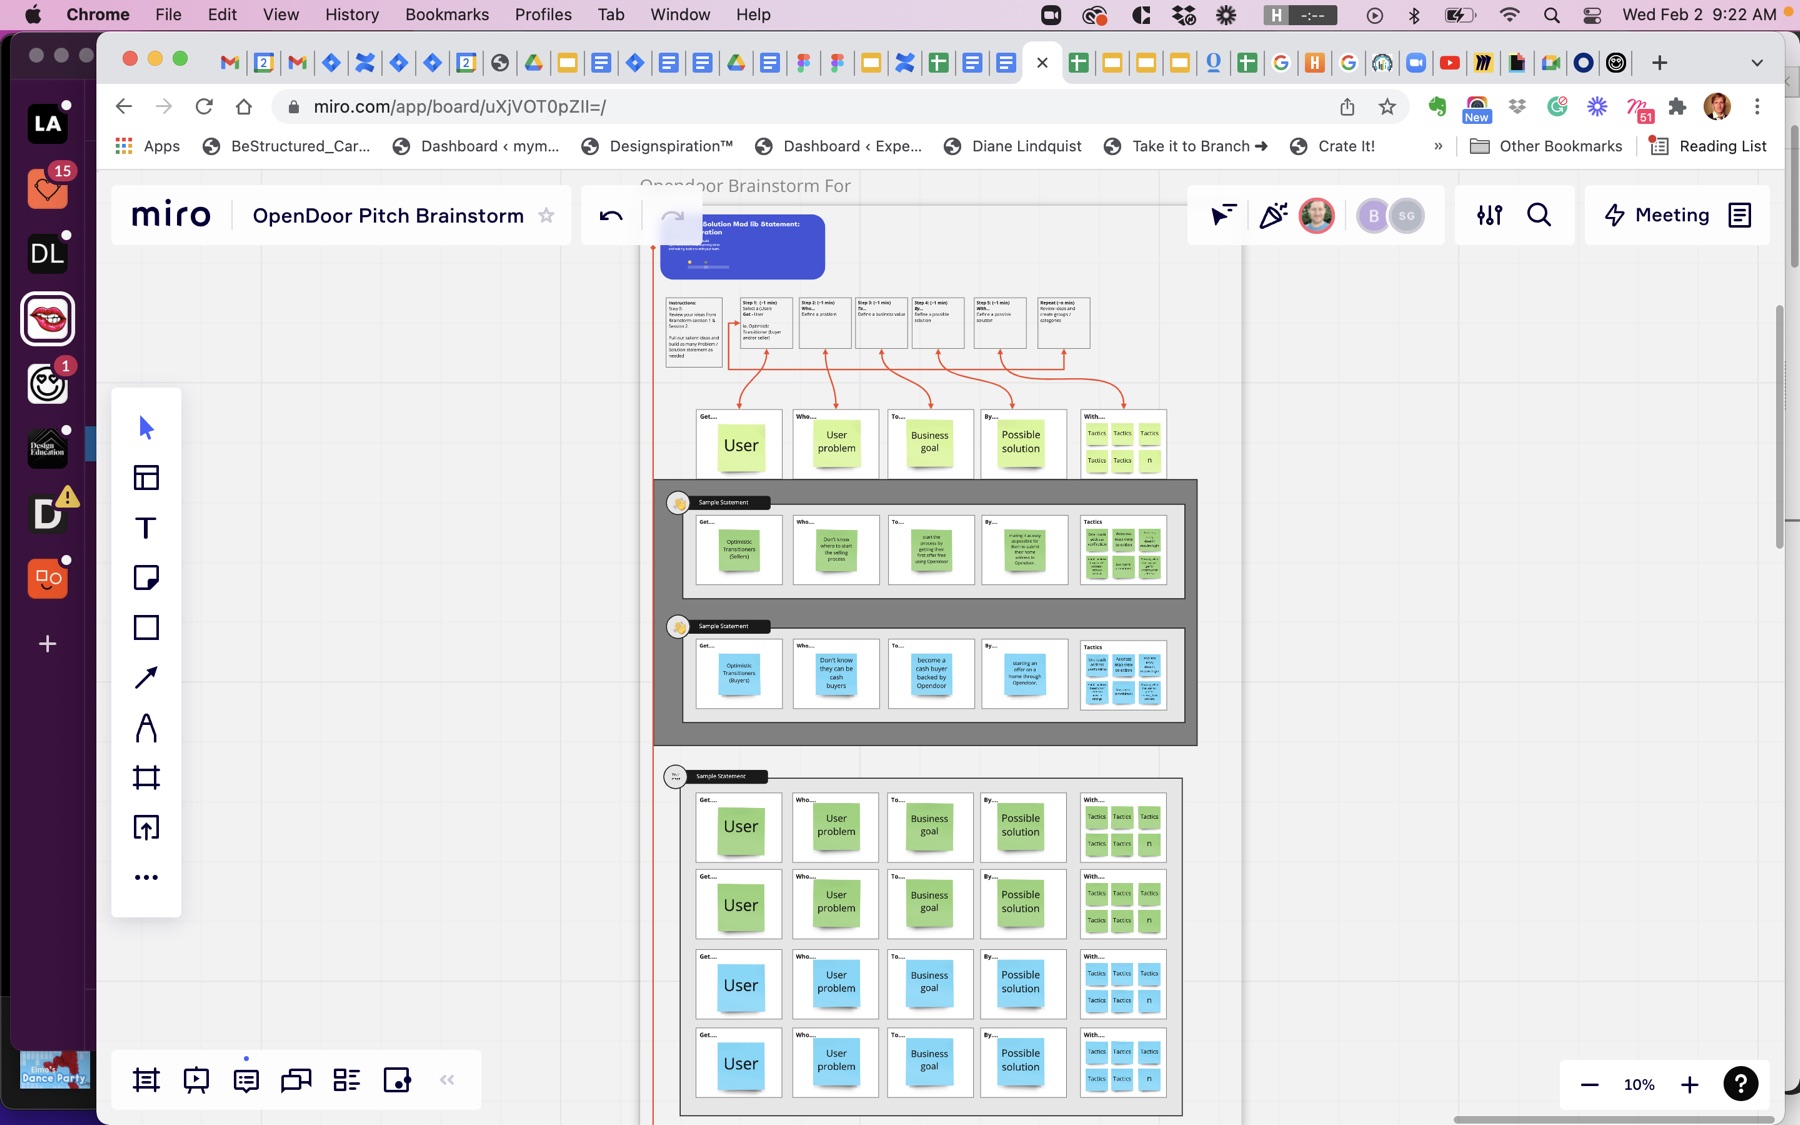The height and width of the screenshot is (1125, 1800).
Task: Open the notes panel icon next to Meeting
Action: (x=1740, y=215)
